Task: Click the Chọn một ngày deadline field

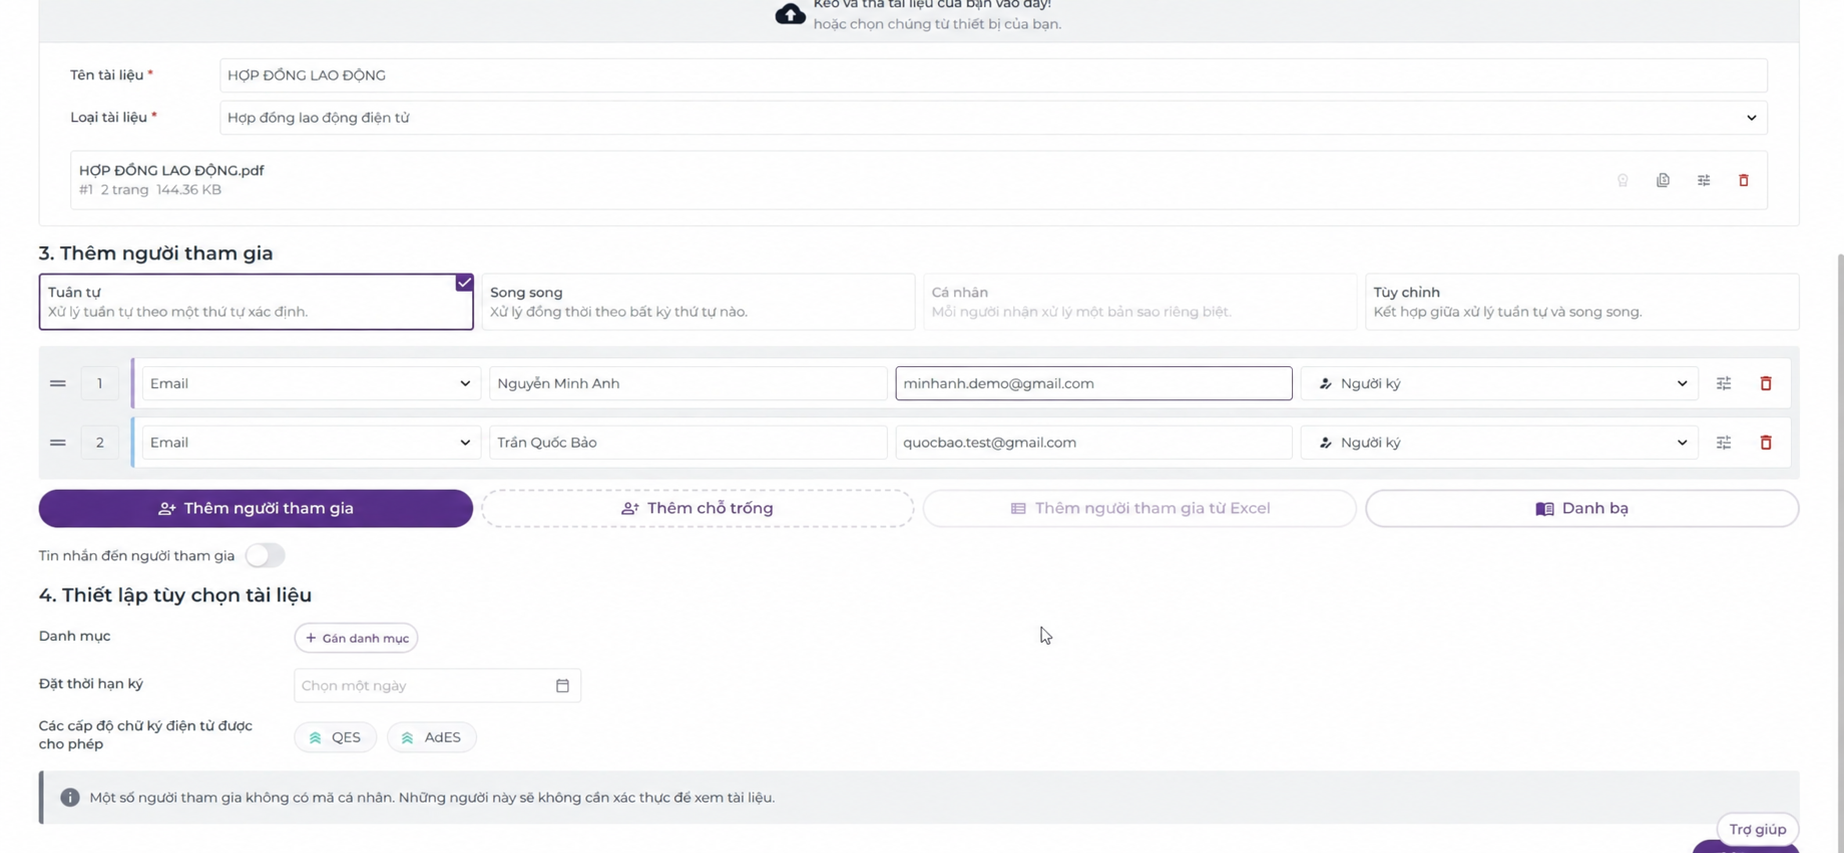Action: [437, 685]
